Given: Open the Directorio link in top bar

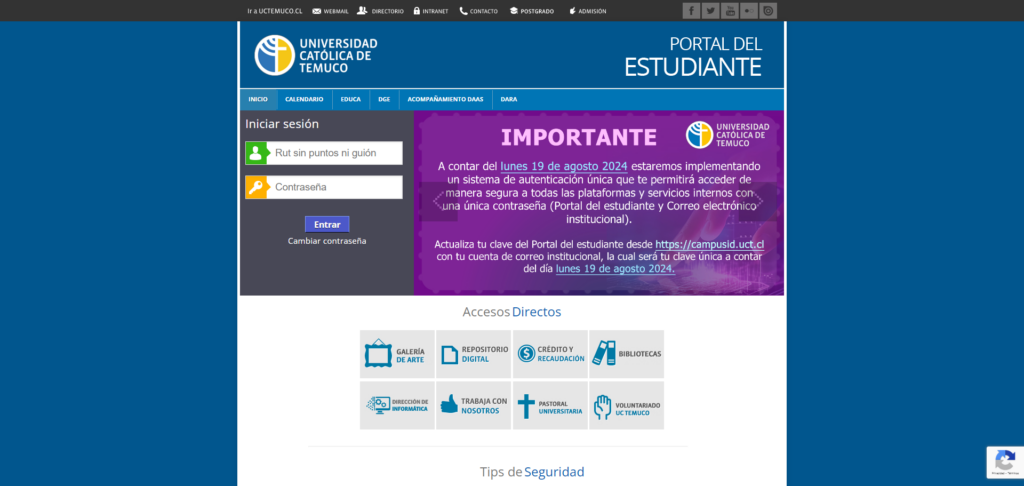Looking at the screenshot, I should click(x=380, y=11).
